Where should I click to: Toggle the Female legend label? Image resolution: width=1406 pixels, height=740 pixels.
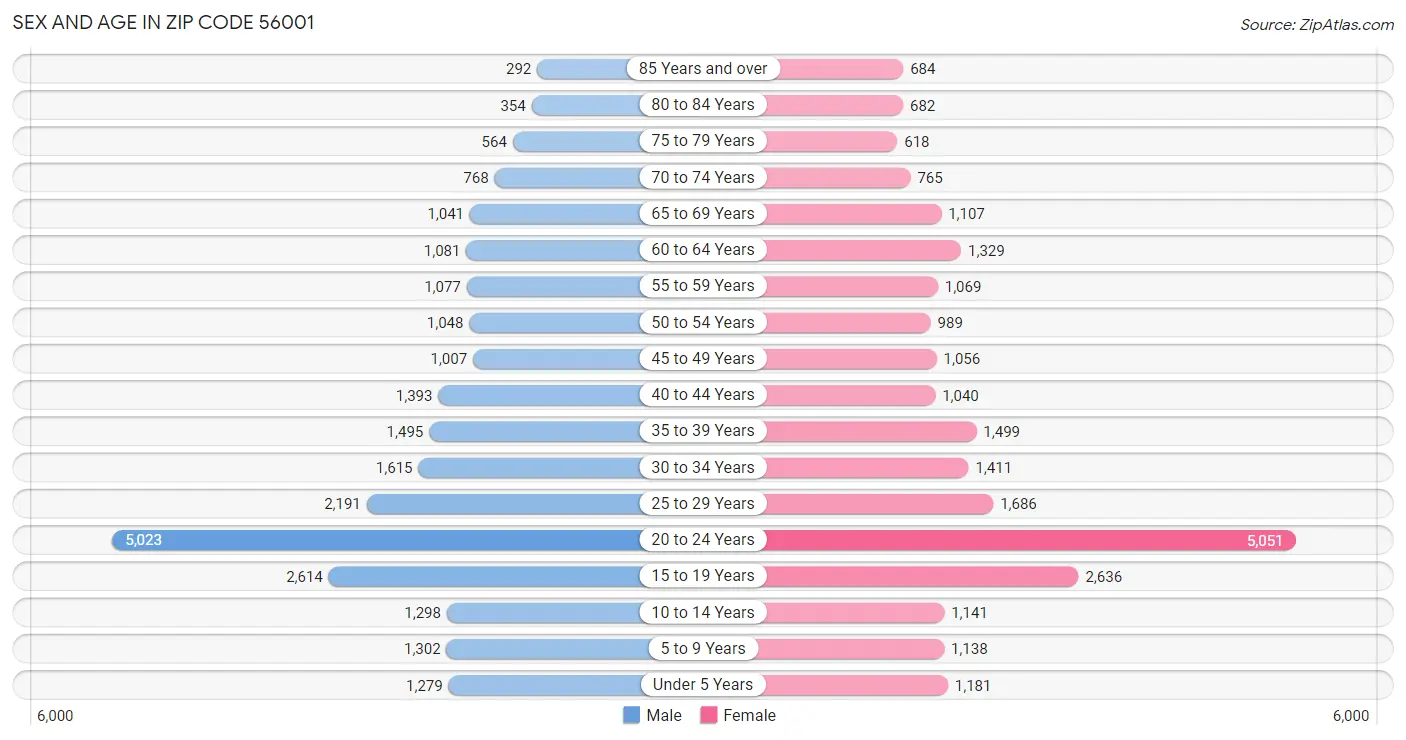[750, 715]
